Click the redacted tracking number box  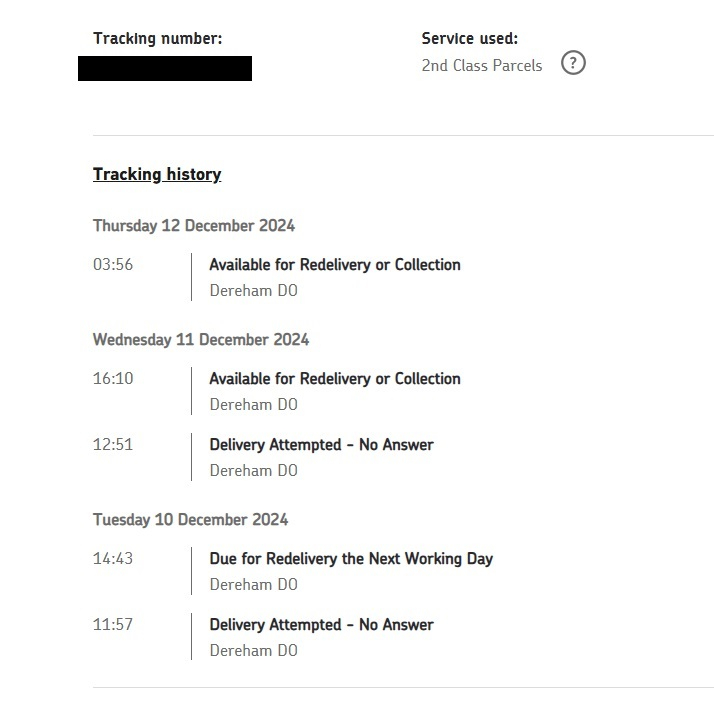pos(165,68)
